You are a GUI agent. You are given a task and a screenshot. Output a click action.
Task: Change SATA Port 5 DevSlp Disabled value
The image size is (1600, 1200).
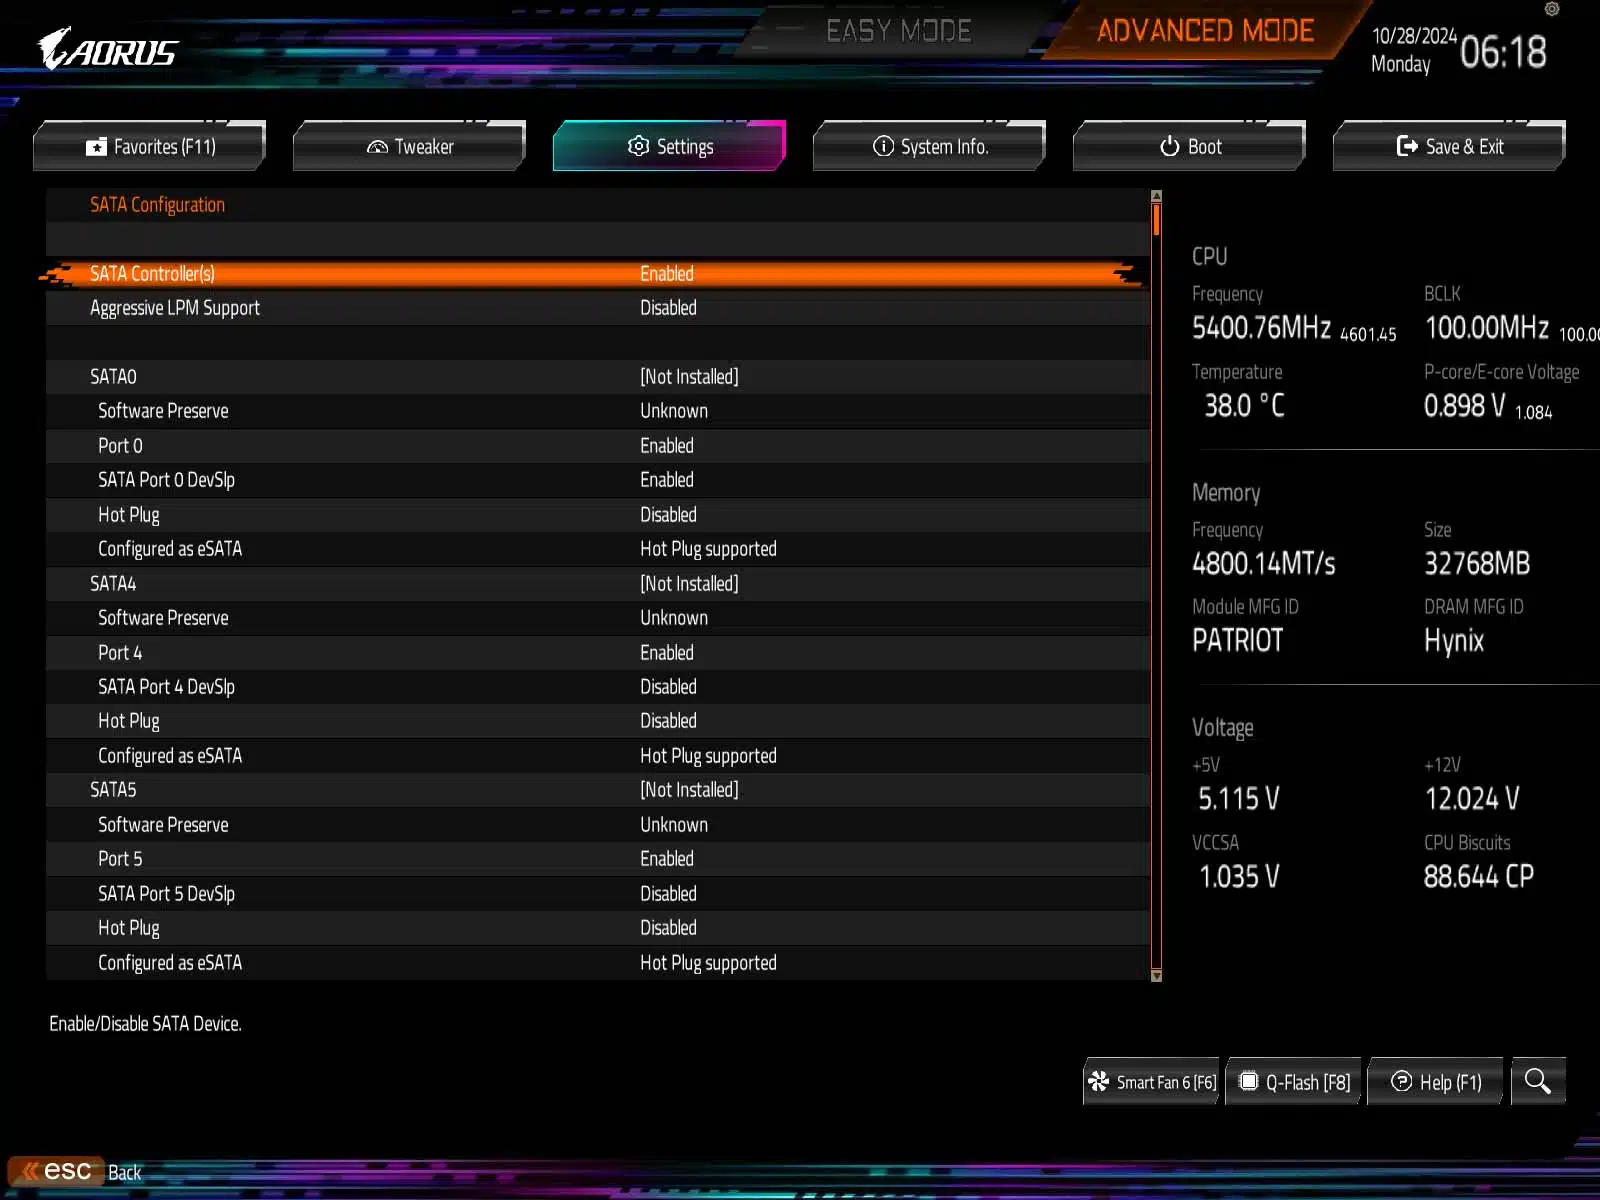(668, 893)
